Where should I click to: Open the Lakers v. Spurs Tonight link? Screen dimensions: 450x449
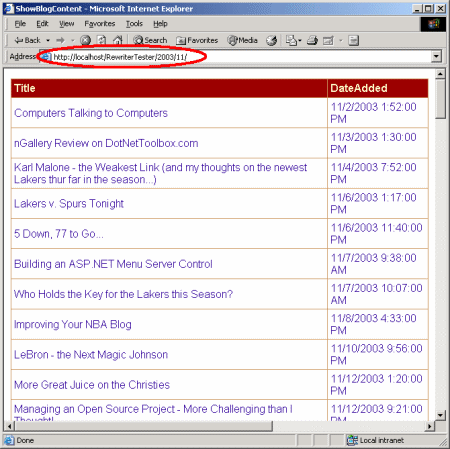(69, 204)
